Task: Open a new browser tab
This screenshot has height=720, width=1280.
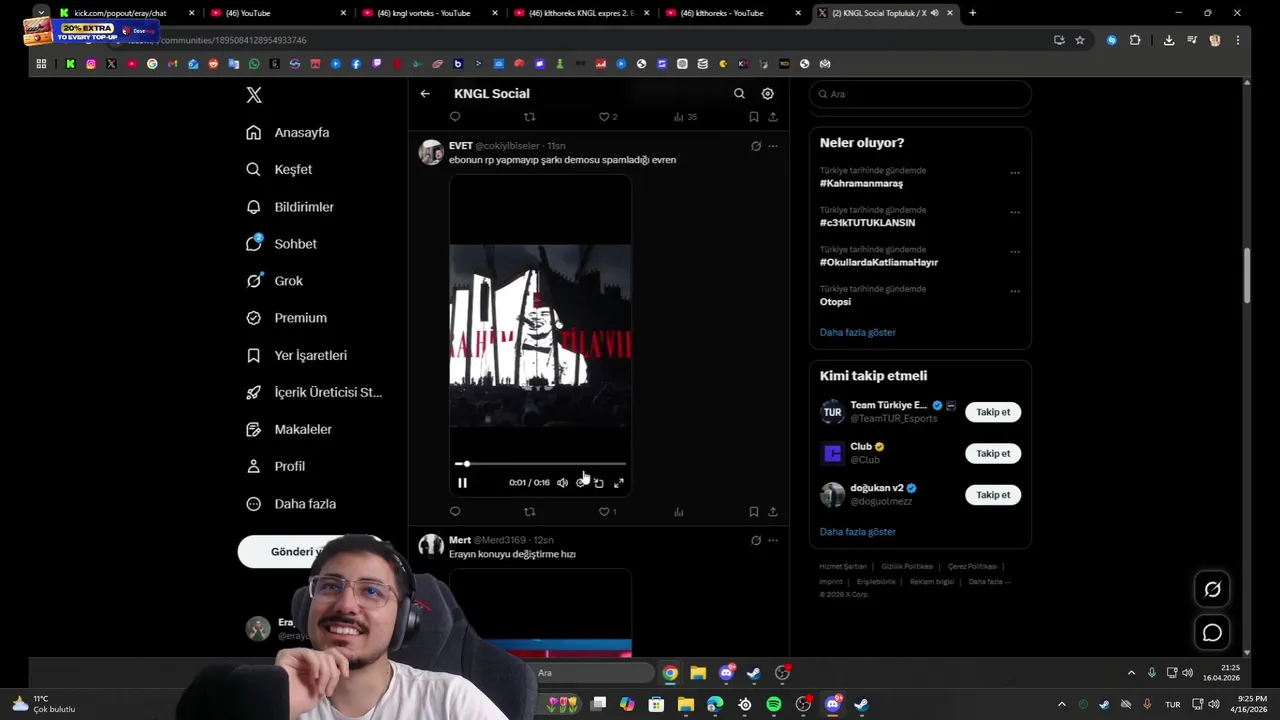Action: (x=972, y=13)
